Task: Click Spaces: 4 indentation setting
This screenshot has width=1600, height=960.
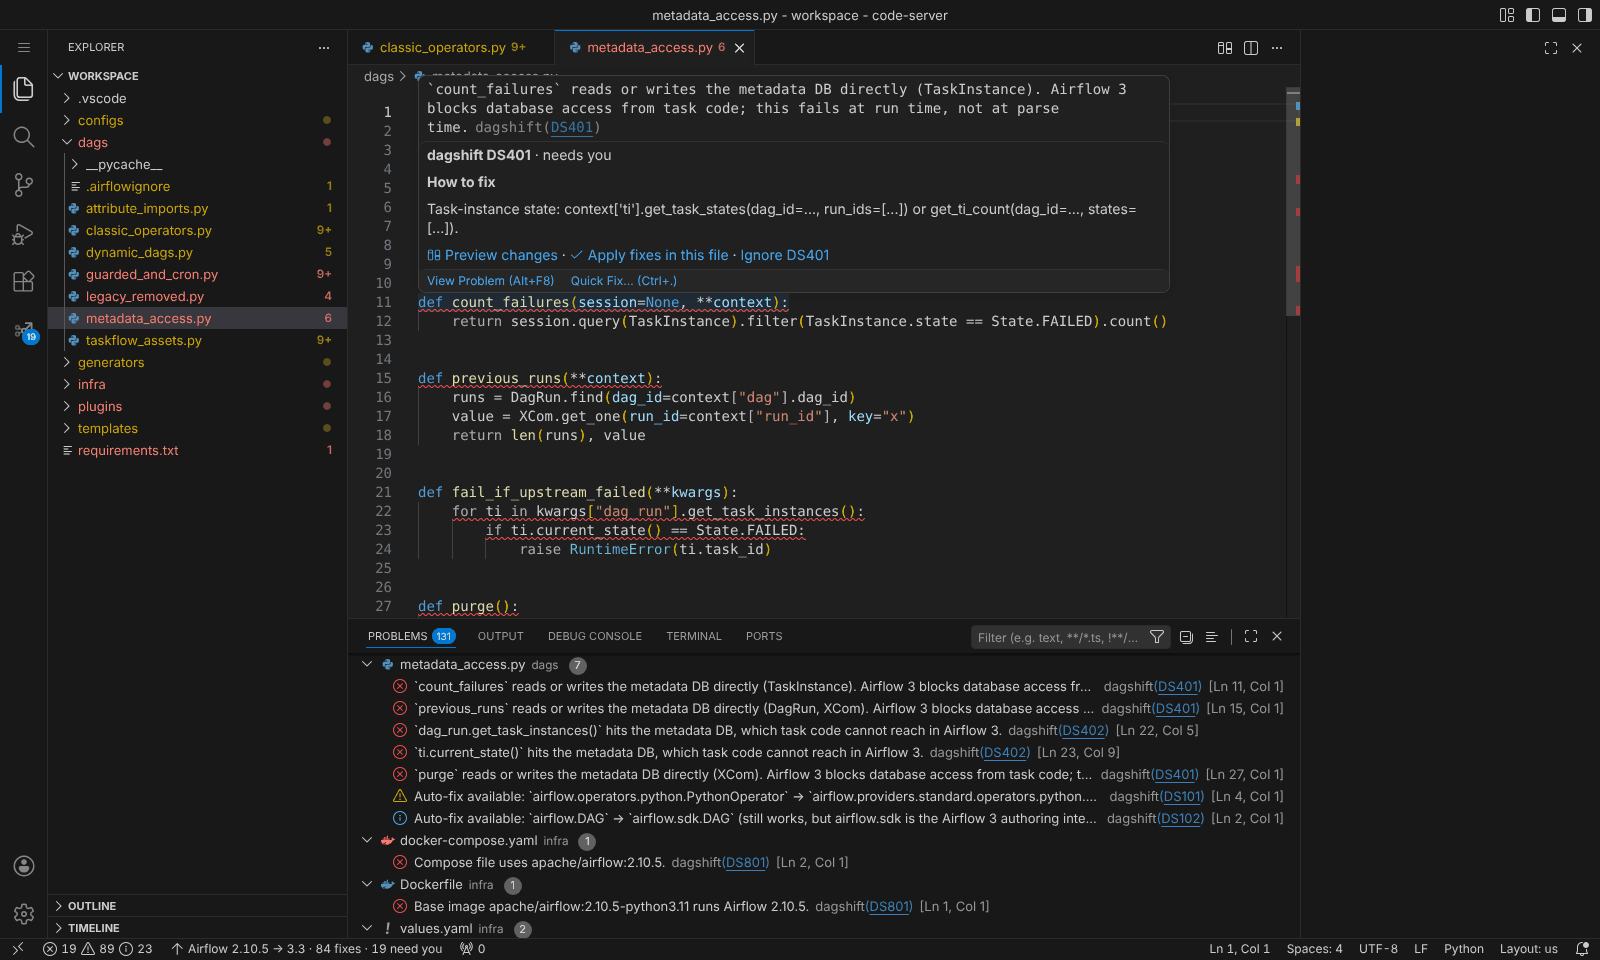Action: point(1314,949)
